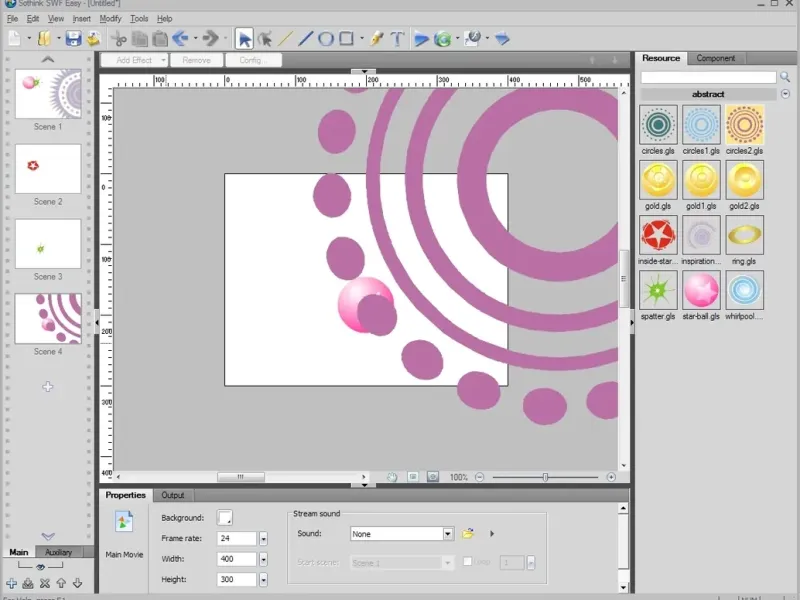The image size is (800, 600).
Task: Toggle the eye visibility icon under Main tab
Action: pos(40,567)
